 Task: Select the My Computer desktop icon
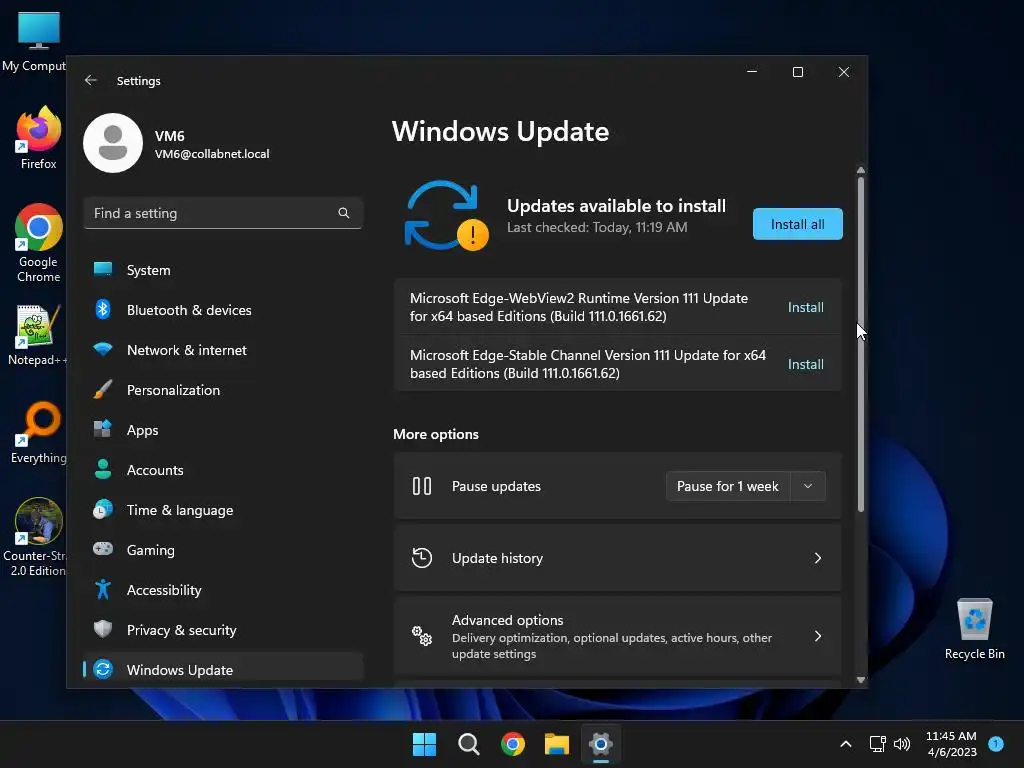(34, 42)
